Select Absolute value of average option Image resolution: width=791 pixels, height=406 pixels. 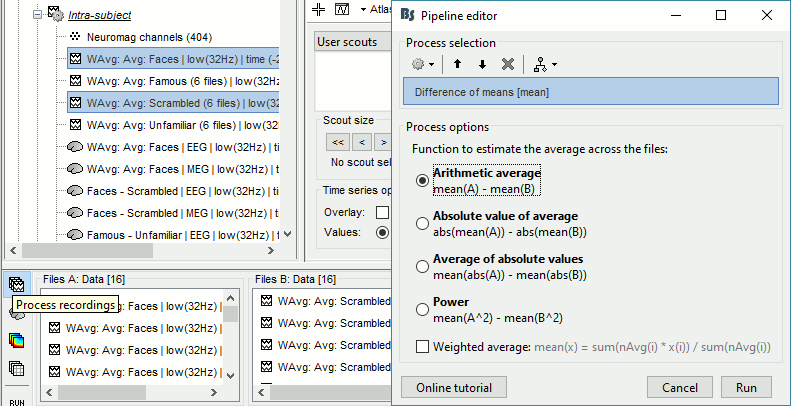[423, 224]
